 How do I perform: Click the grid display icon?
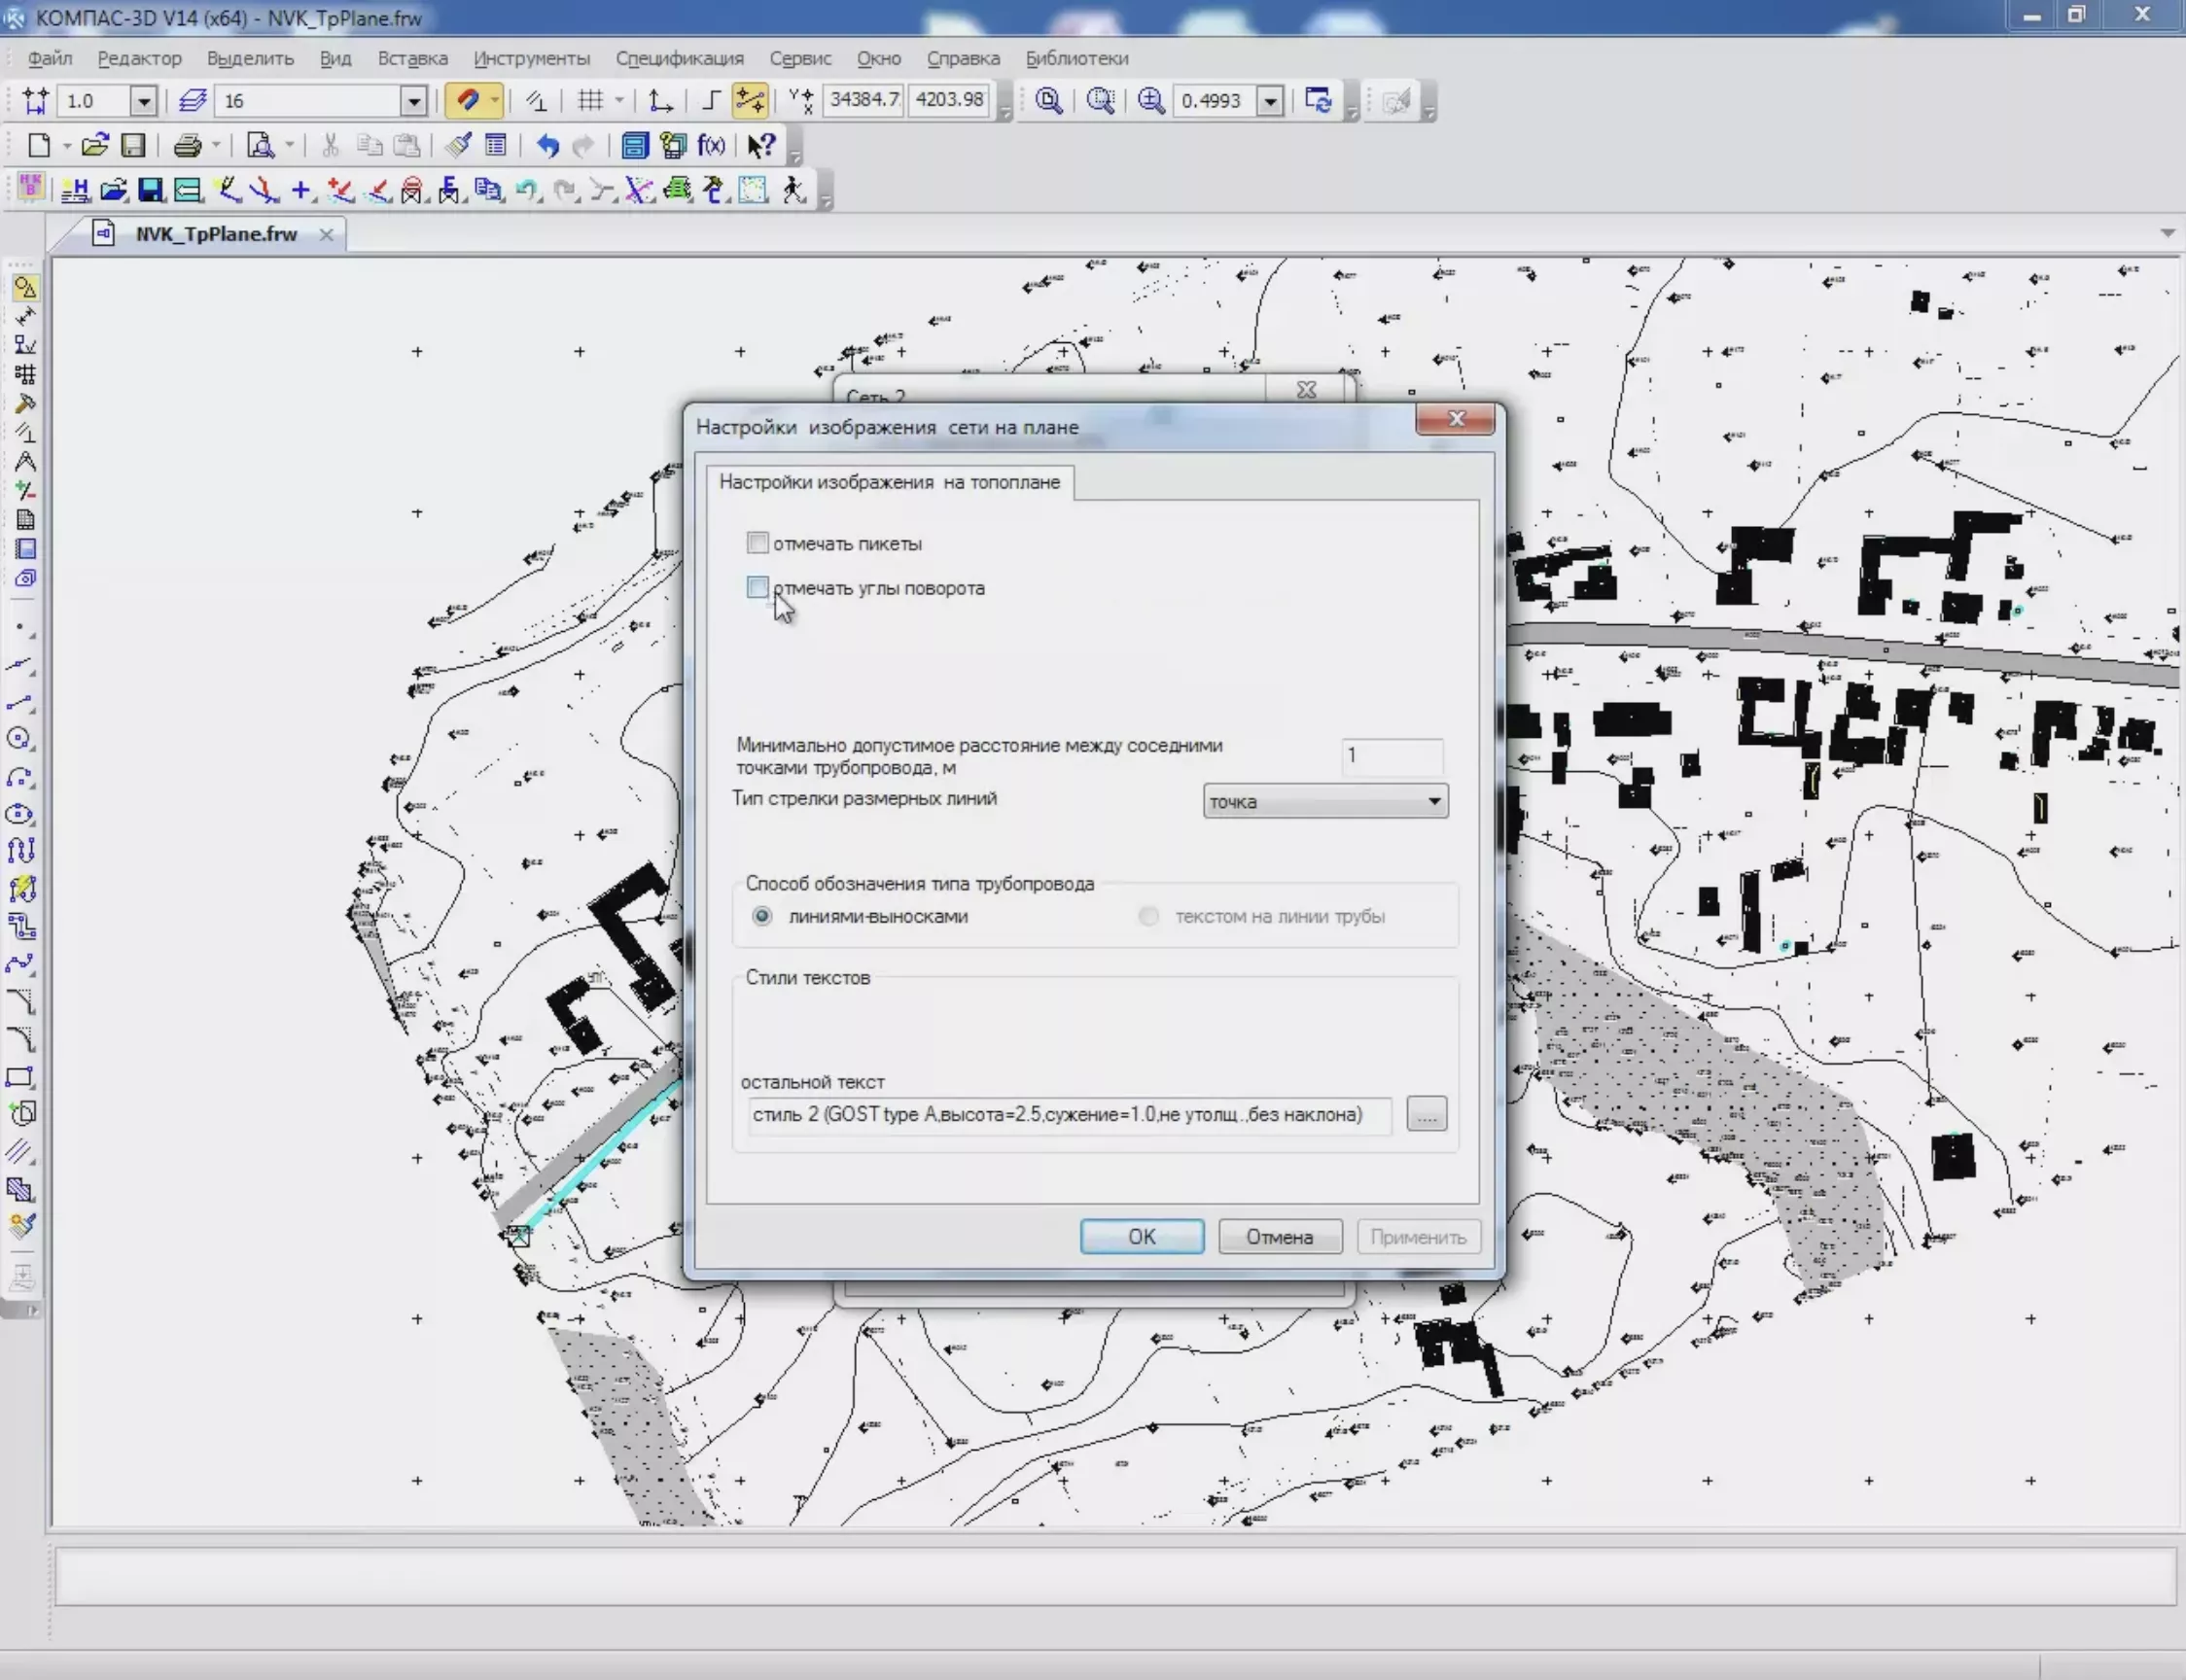pos(591,100)
